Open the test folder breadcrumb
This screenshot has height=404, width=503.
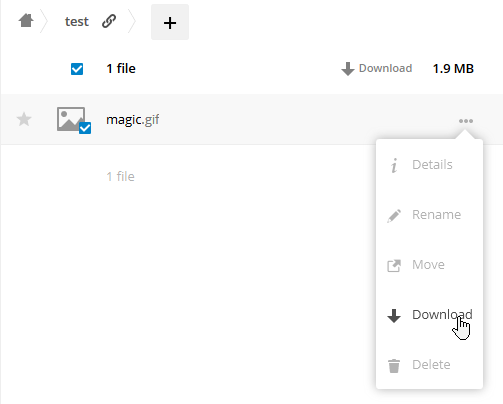(77, 22)
